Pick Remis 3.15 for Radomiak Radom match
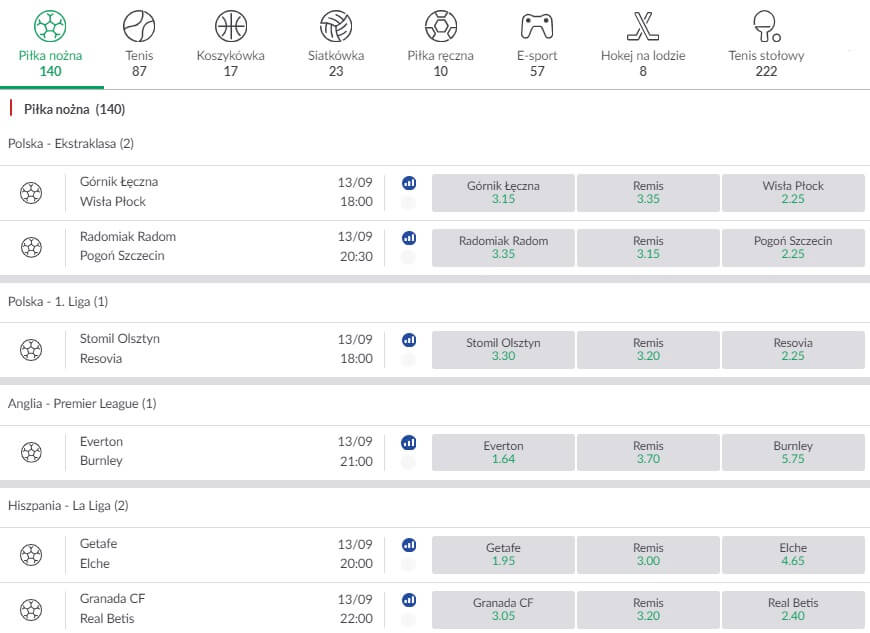This screenshot has width=870, height=633. pyautogui.click(x=648, y=247)
